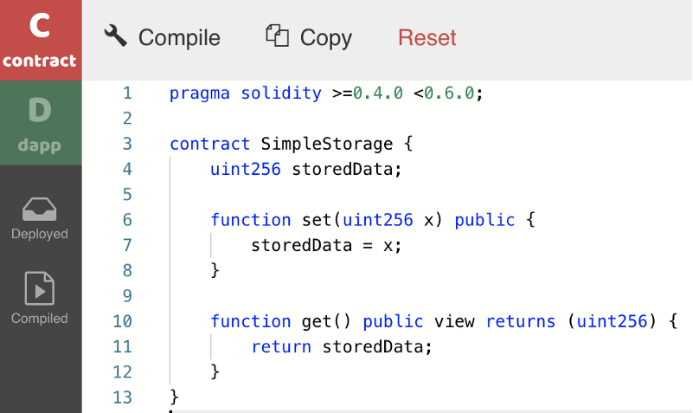Click the Deployed inbox tray icon
The image size is (693, 413).
[39, 209]
